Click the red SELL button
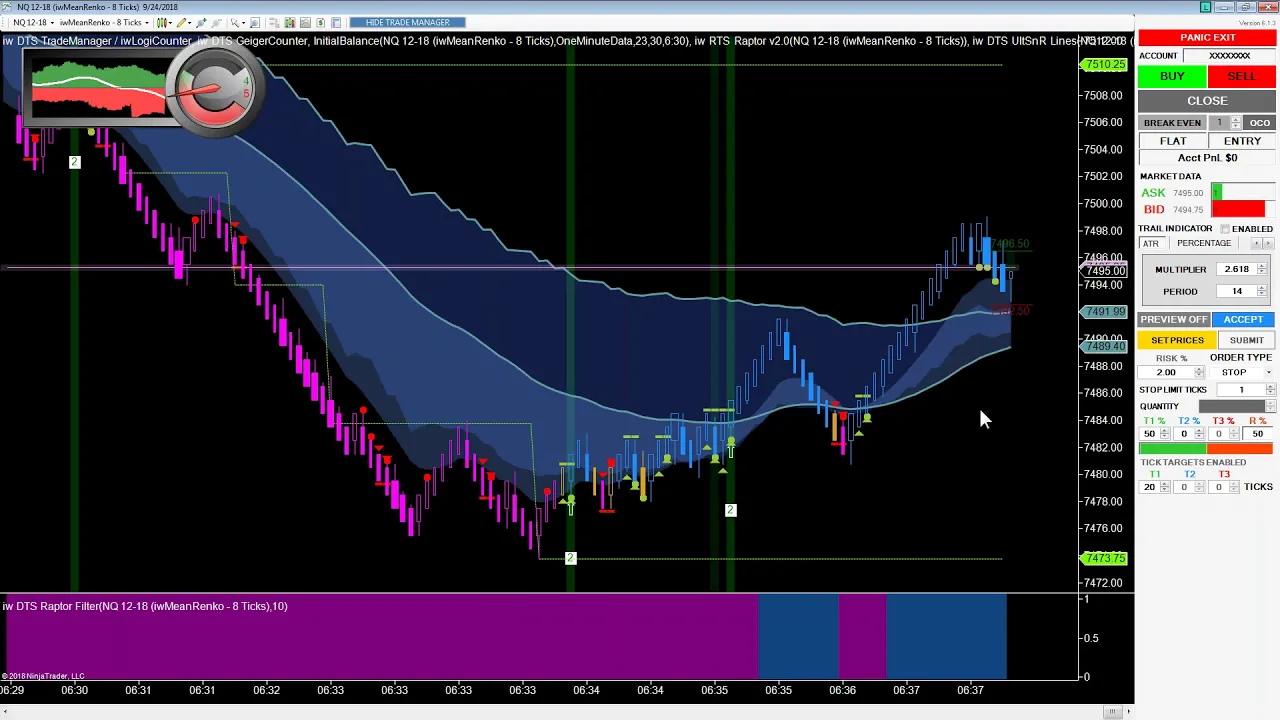This screenshot has width=1280, height=720. click(1241, 76)
